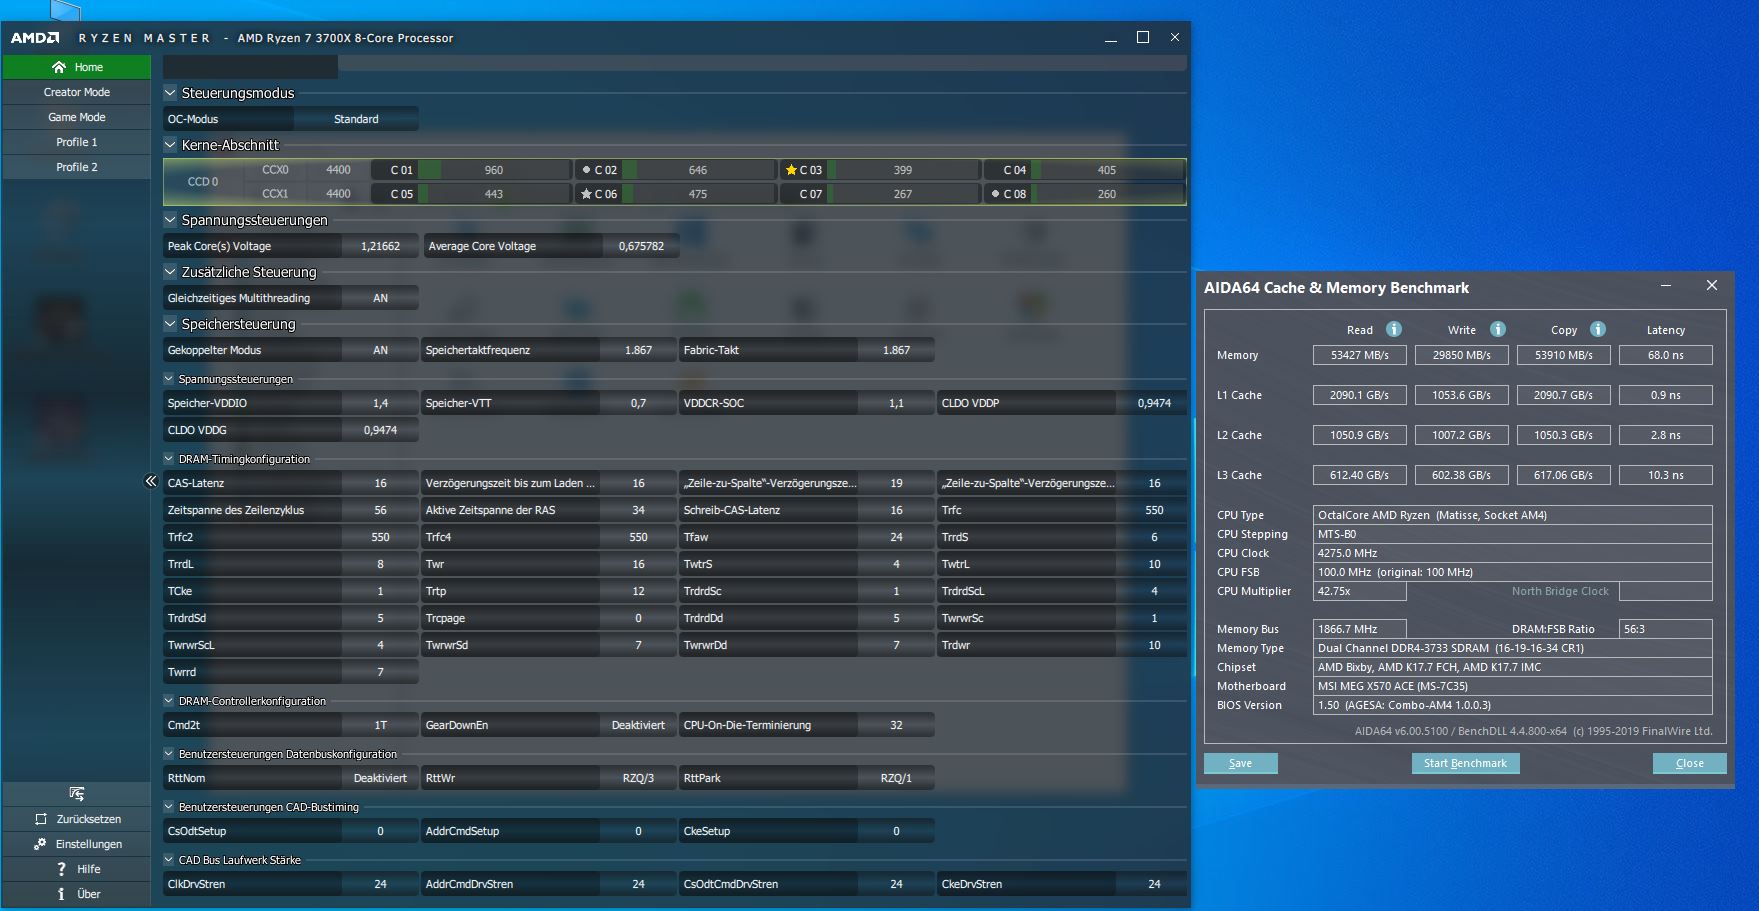Click the gold star on core C 03
1759x911 pixels.
791,170
